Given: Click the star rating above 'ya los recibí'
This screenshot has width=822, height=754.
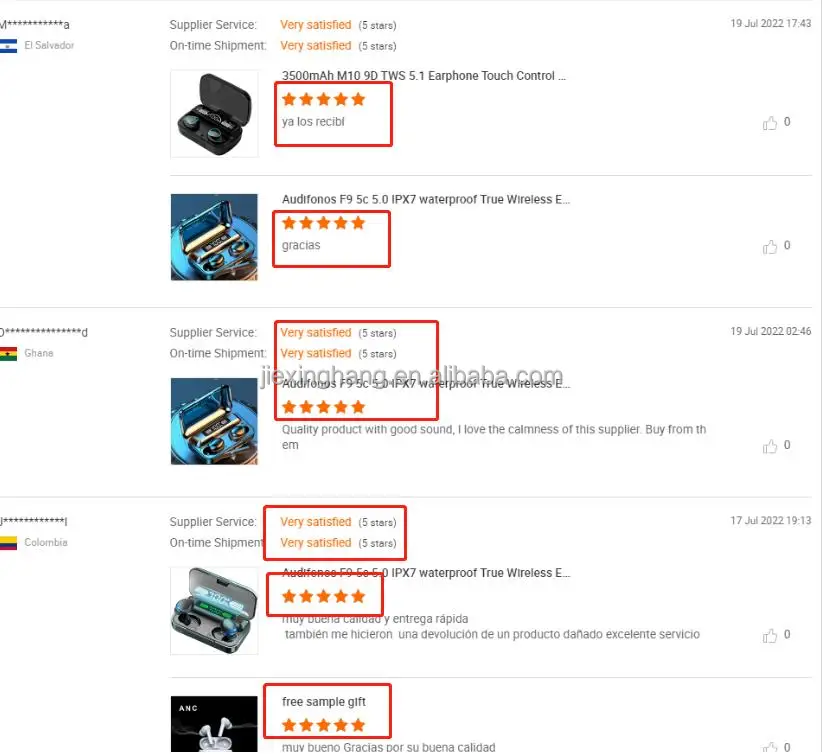Looking at the screenshot, I should [323, 99].
